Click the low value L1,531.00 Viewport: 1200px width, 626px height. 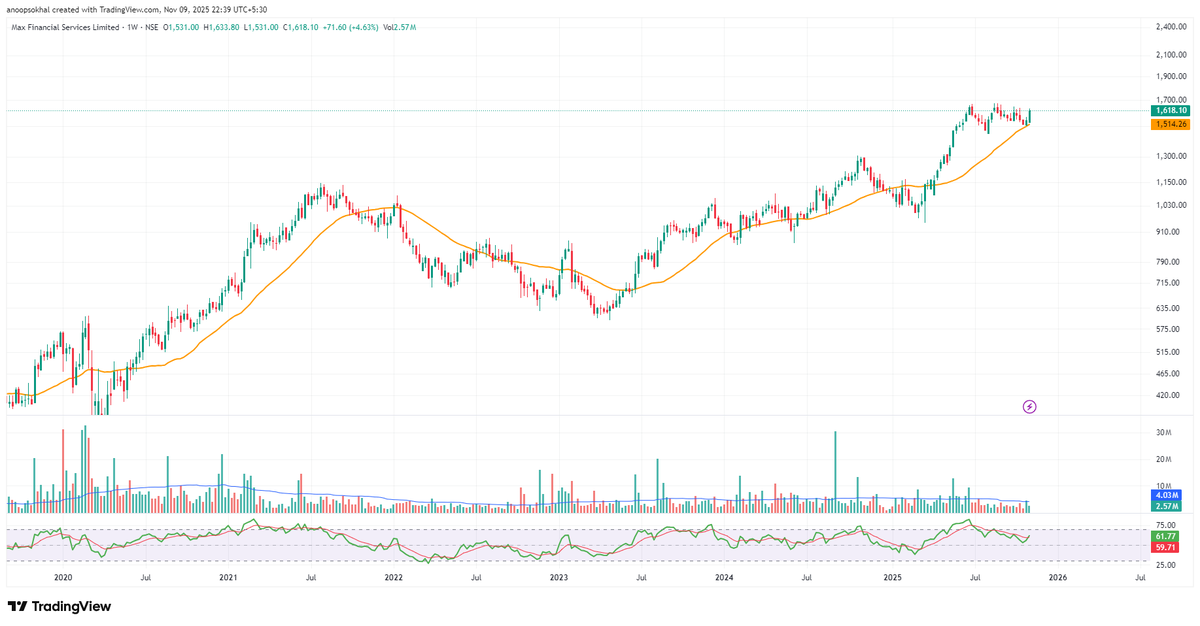click(x=261, y=27)
